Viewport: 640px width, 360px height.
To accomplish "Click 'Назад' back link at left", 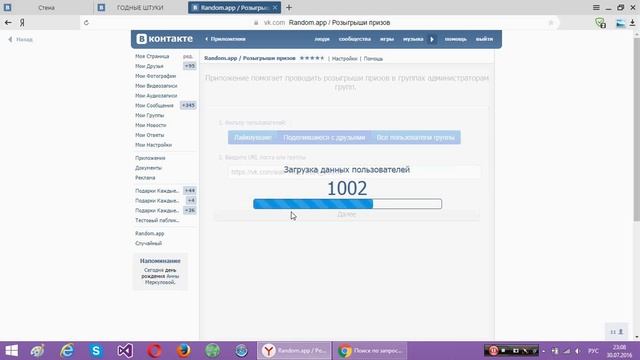I will pos(20,40).
